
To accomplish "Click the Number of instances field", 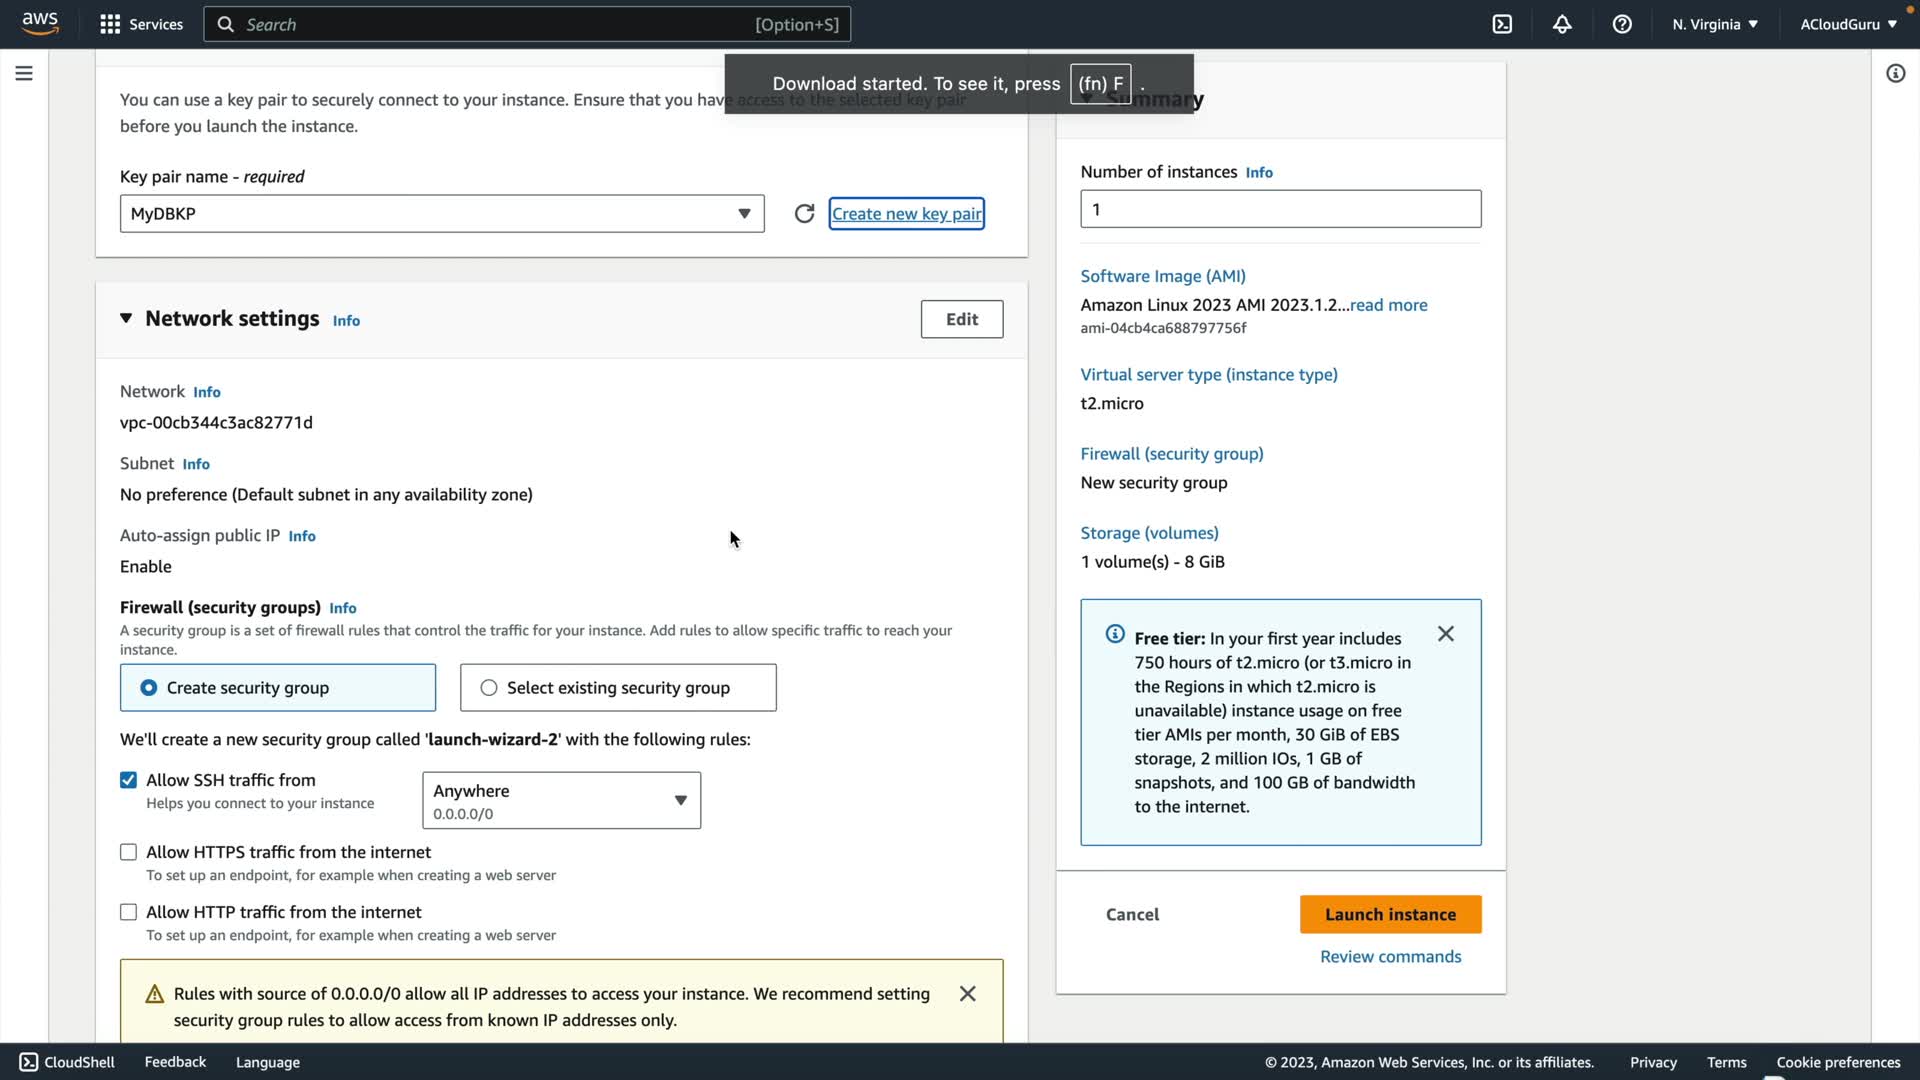I will (1280, 209).
